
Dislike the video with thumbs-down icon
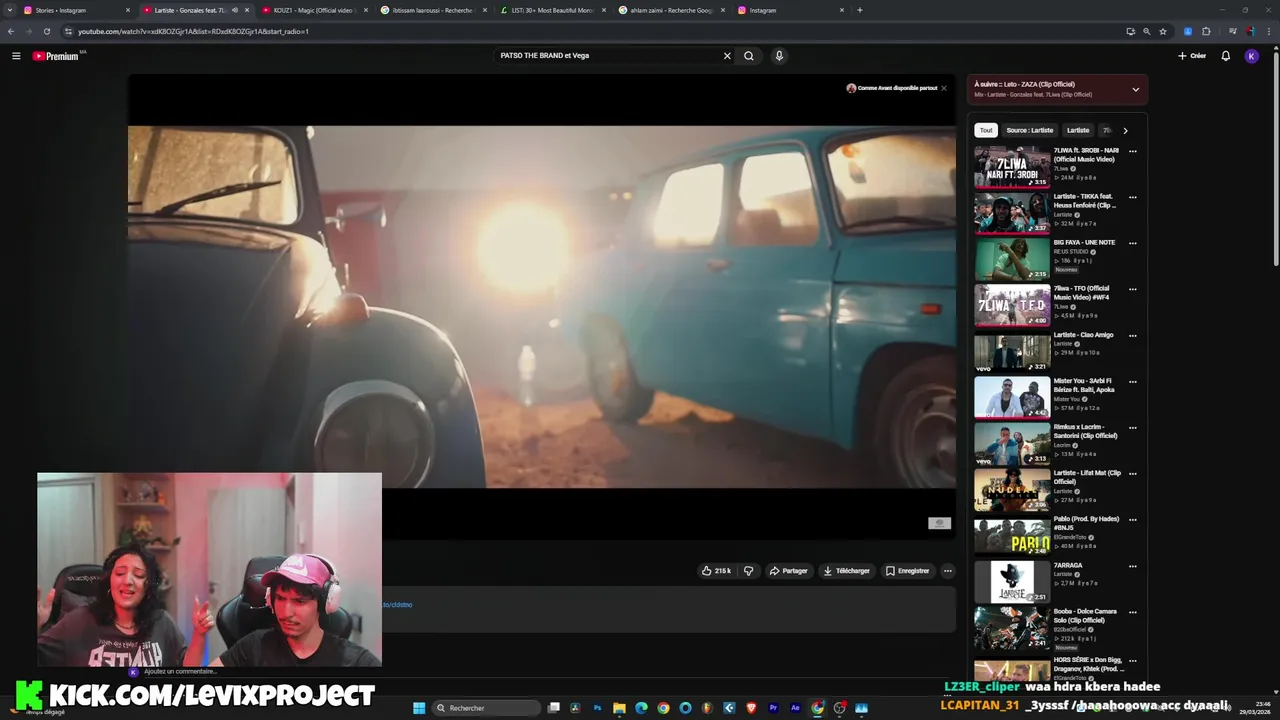pos(748,571)
